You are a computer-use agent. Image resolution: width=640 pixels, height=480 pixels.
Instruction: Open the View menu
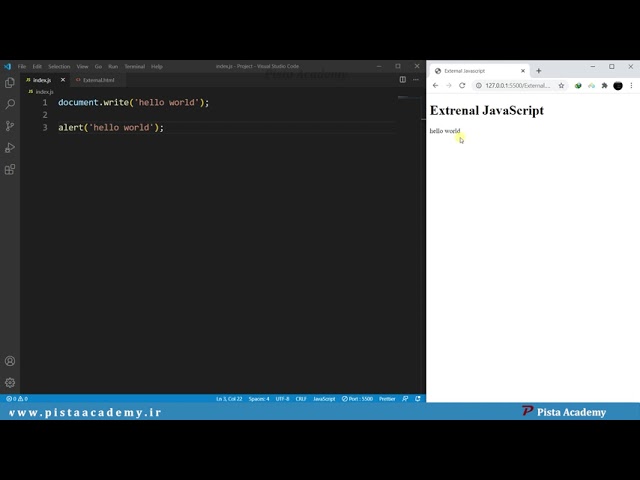pos(82,66)
